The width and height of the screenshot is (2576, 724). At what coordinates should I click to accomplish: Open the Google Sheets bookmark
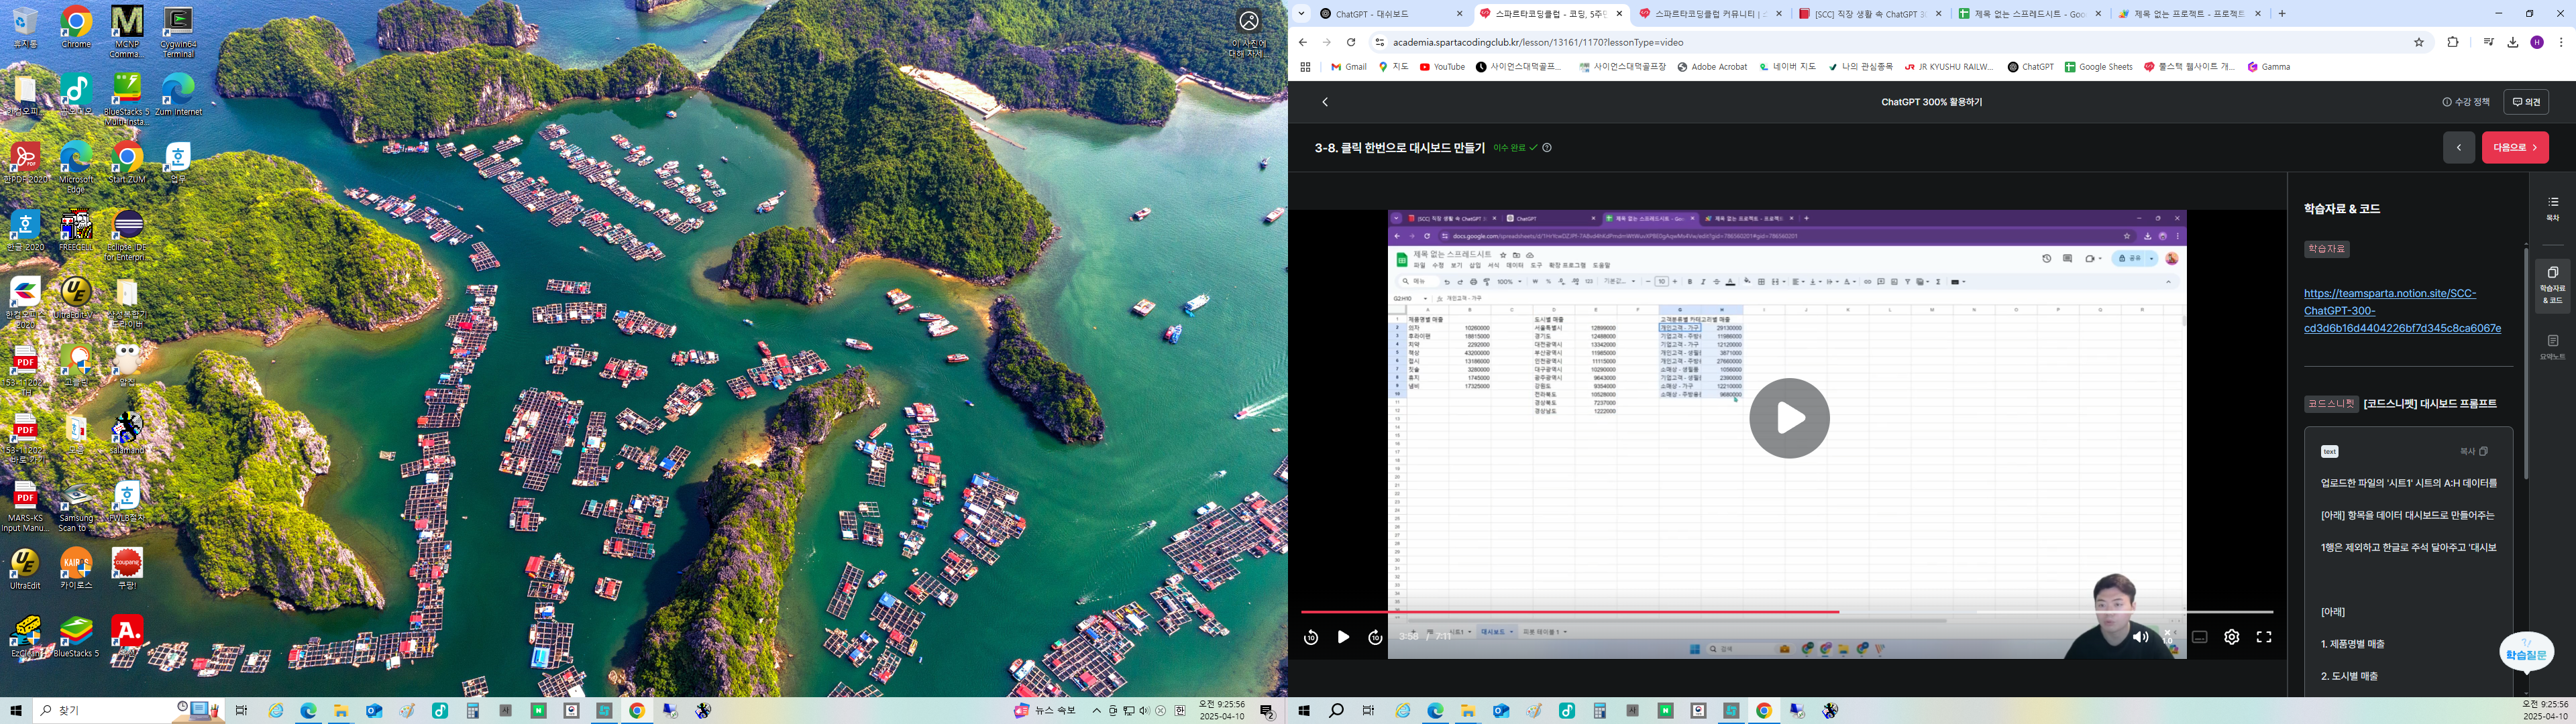(x=2098, y=67)
